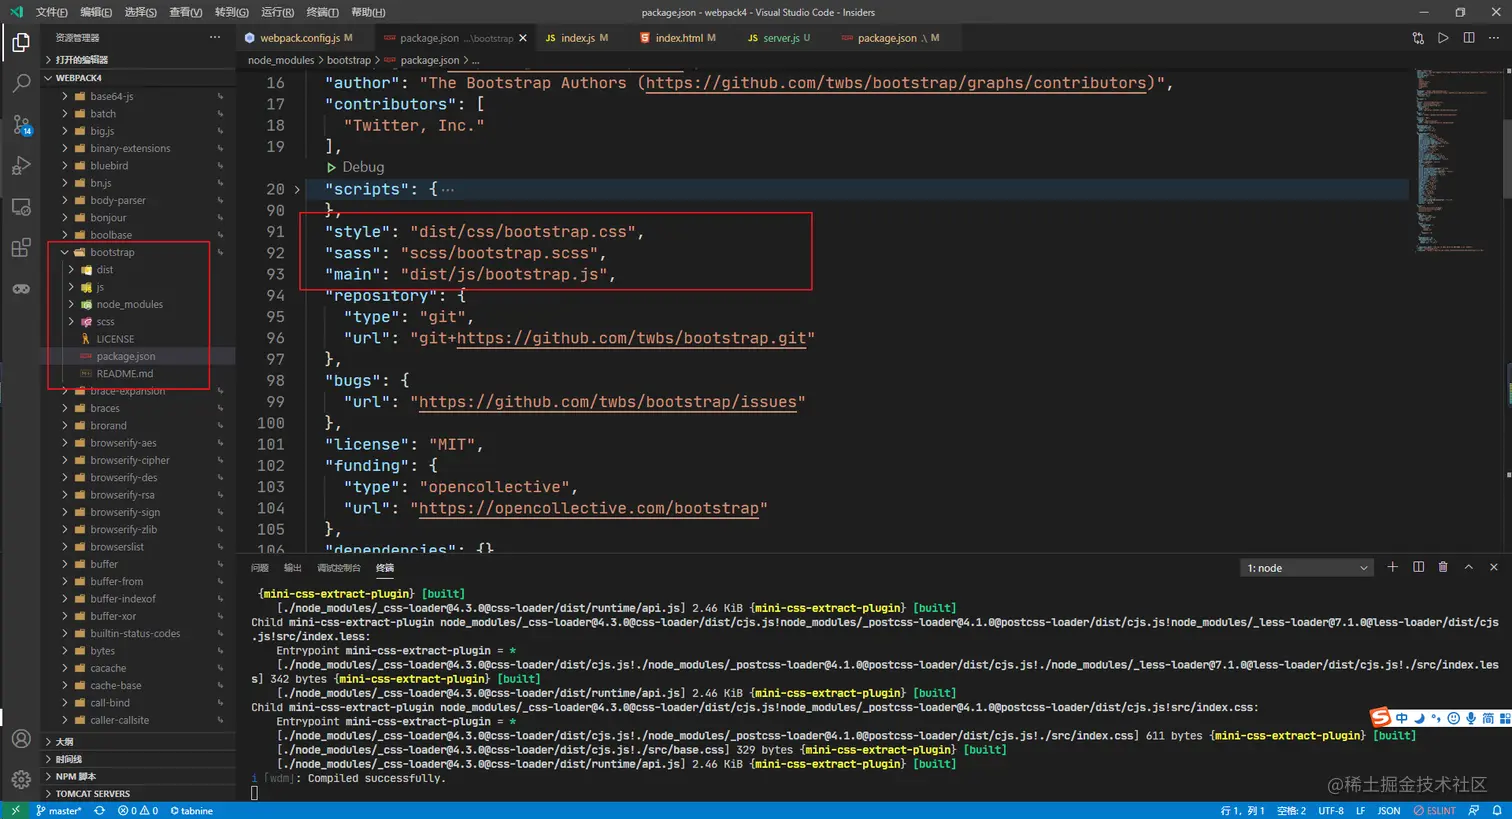
Task: Click ESLINT status bar item
Action: pyautogui.click(x=1434, y=811)
